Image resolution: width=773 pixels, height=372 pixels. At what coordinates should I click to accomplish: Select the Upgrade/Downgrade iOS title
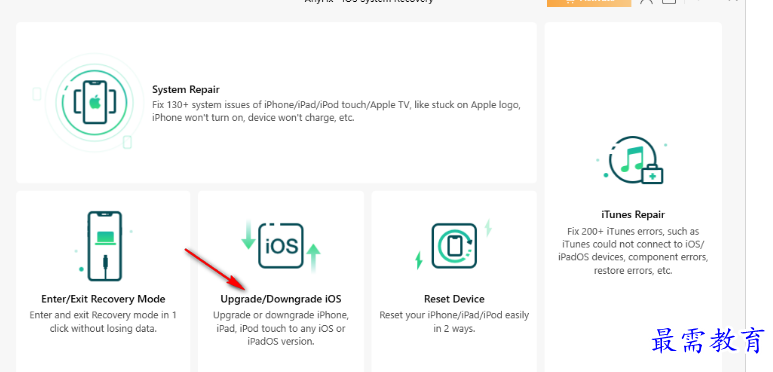[x=281, y=299]
